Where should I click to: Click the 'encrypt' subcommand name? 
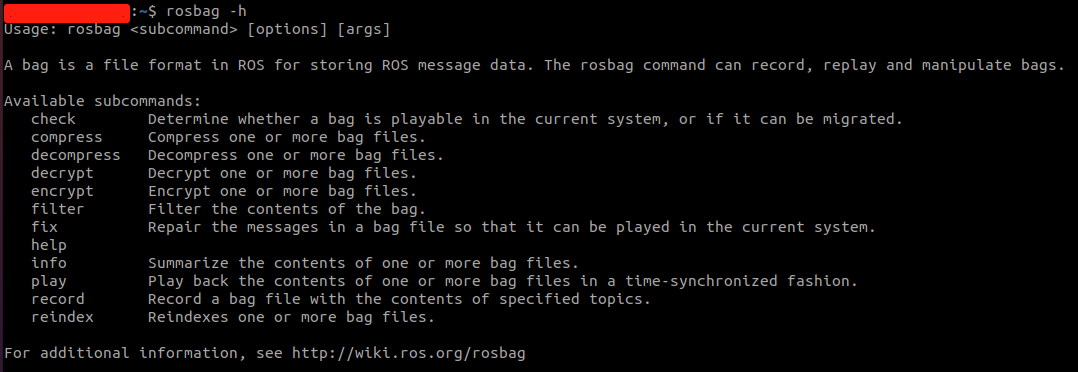point(63,190)
